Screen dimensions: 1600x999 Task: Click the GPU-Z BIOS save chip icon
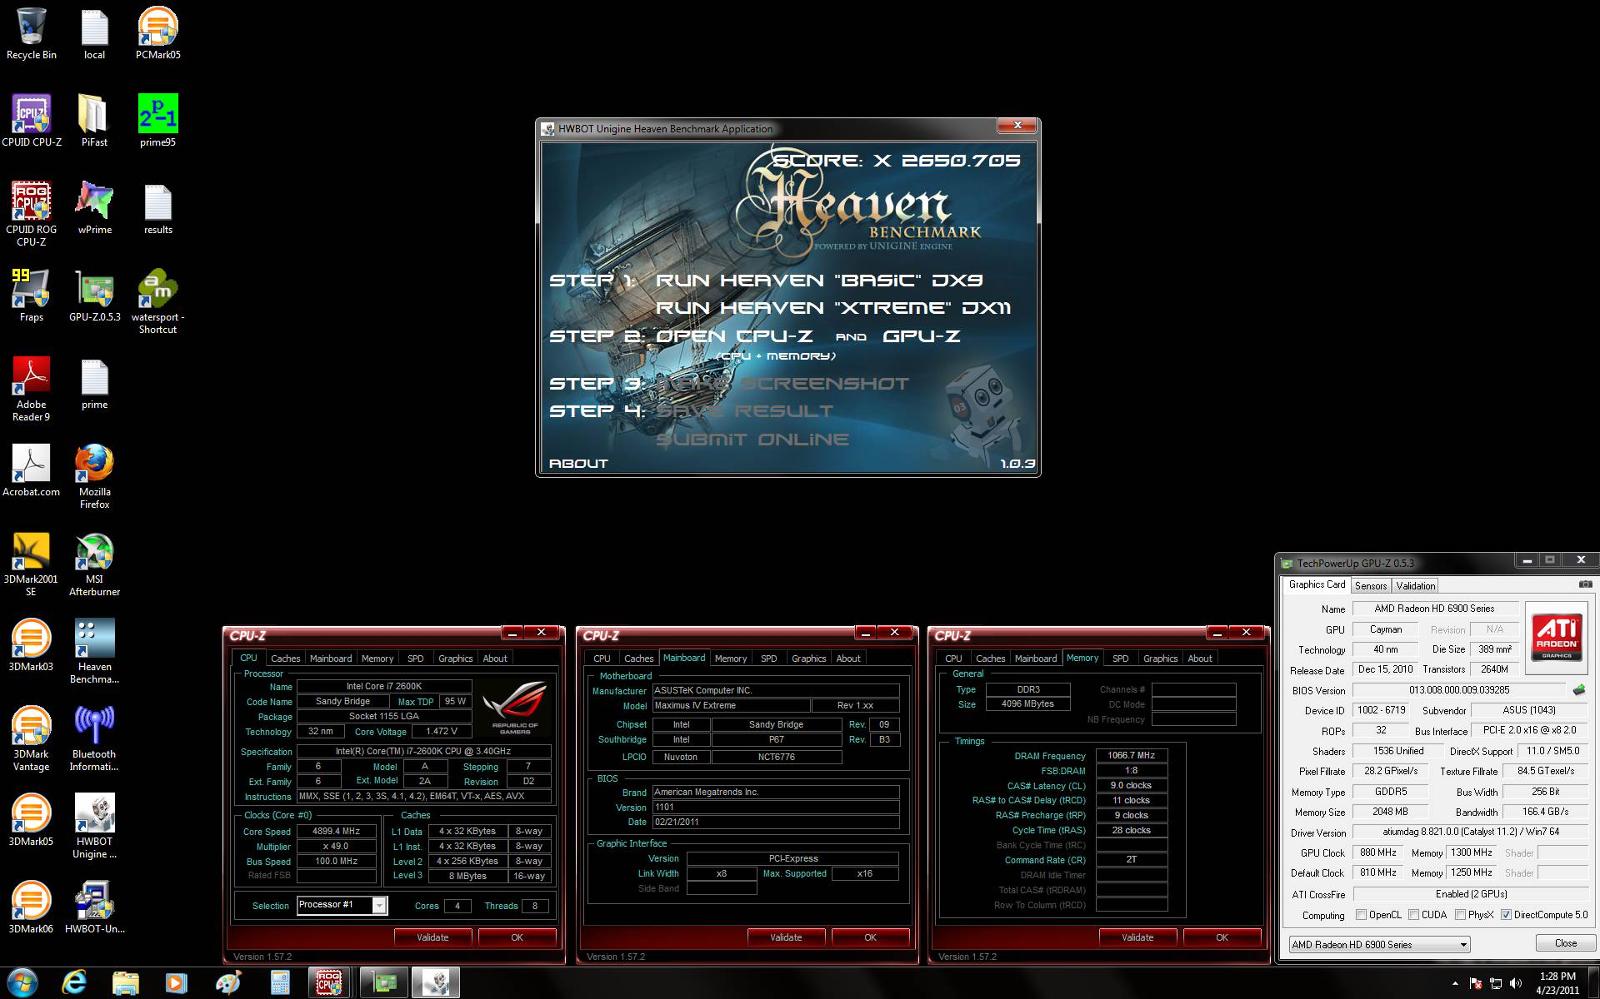(1579, 690)
